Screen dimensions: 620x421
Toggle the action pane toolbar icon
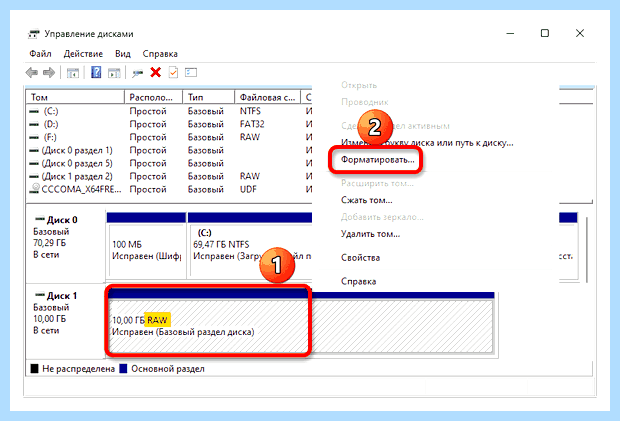(114, 73)
